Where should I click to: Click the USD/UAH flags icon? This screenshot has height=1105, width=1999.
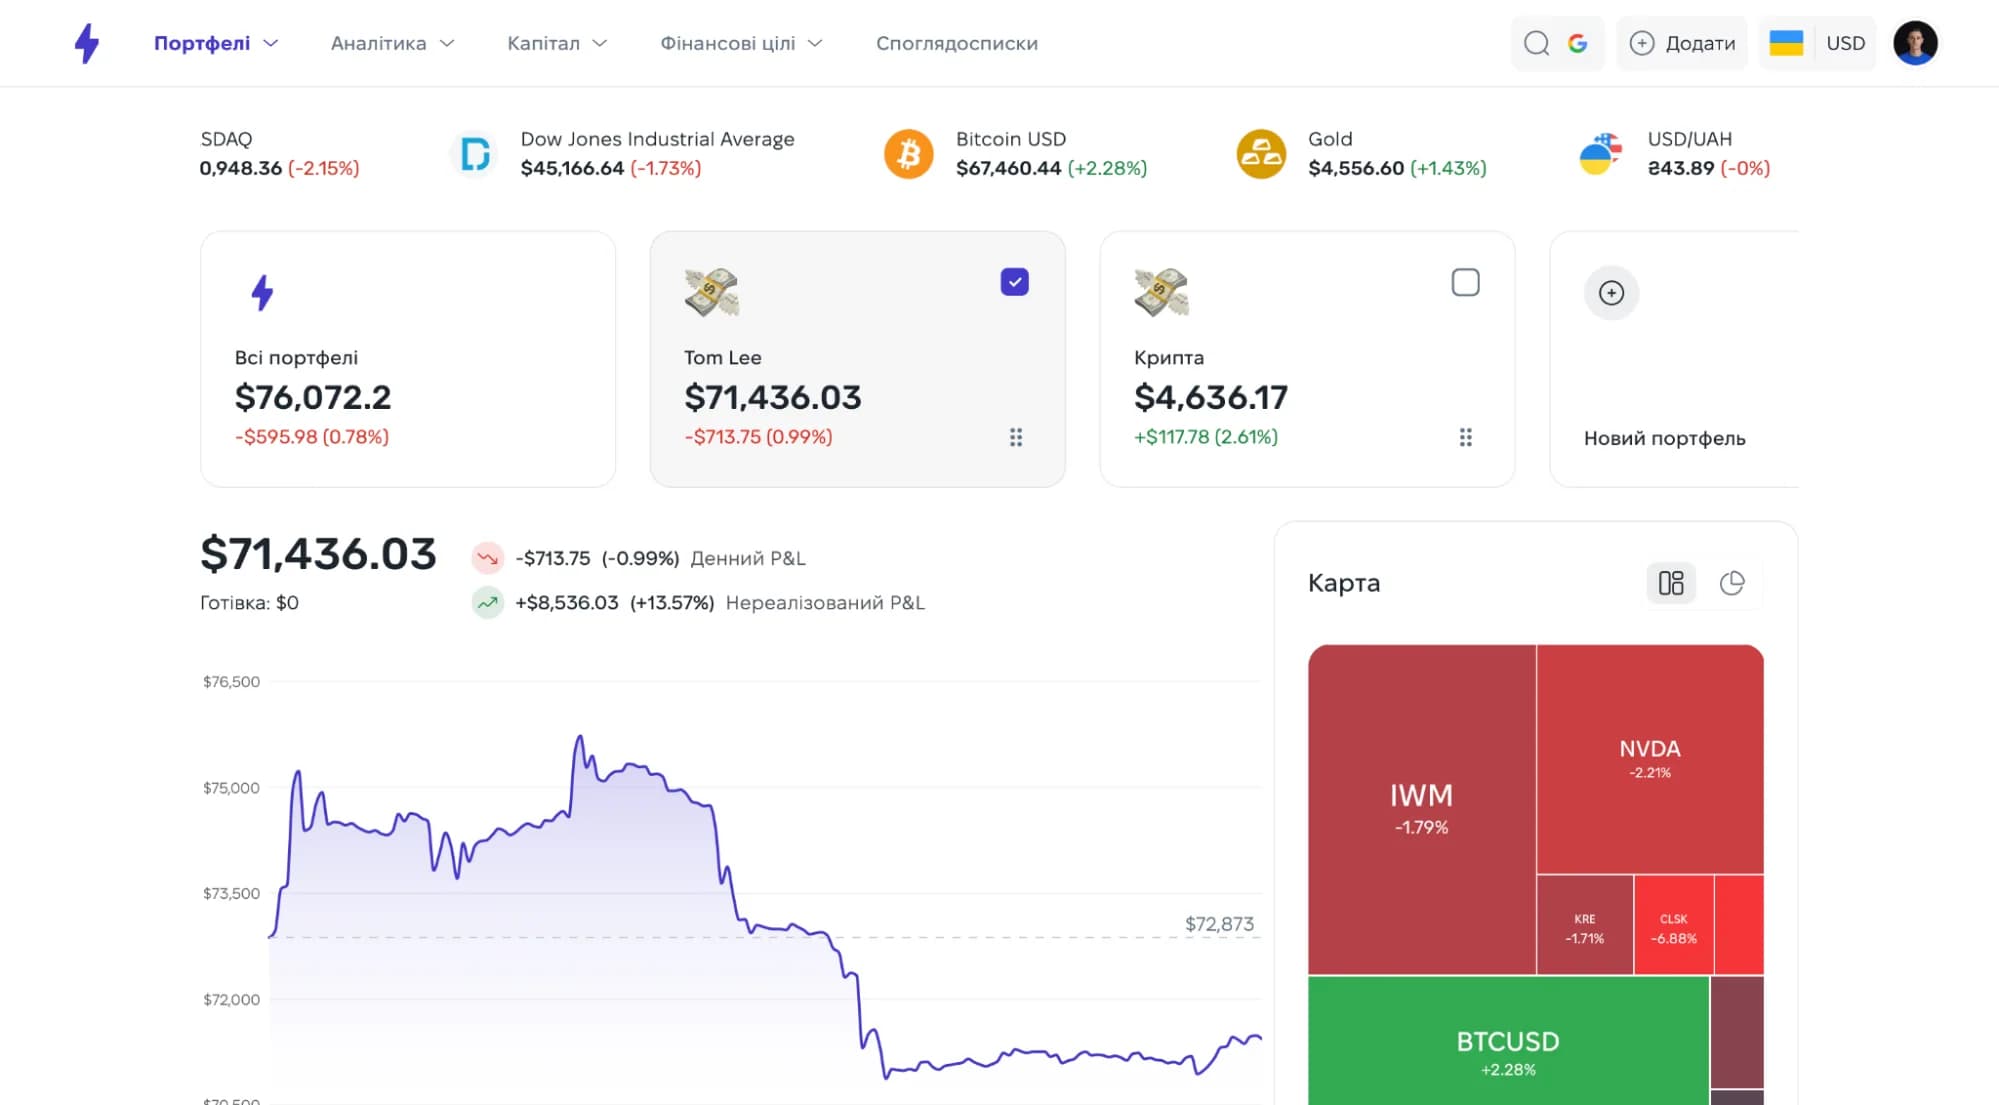pyautogui.click(x=1600, y=154)
